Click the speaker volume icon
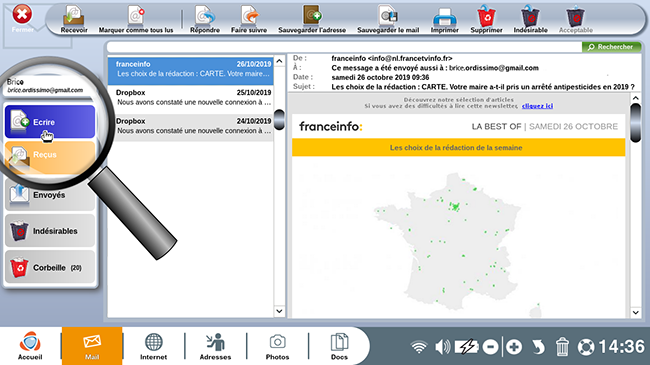The height and width of the screenshot is (365, 650). pos(443,347)
